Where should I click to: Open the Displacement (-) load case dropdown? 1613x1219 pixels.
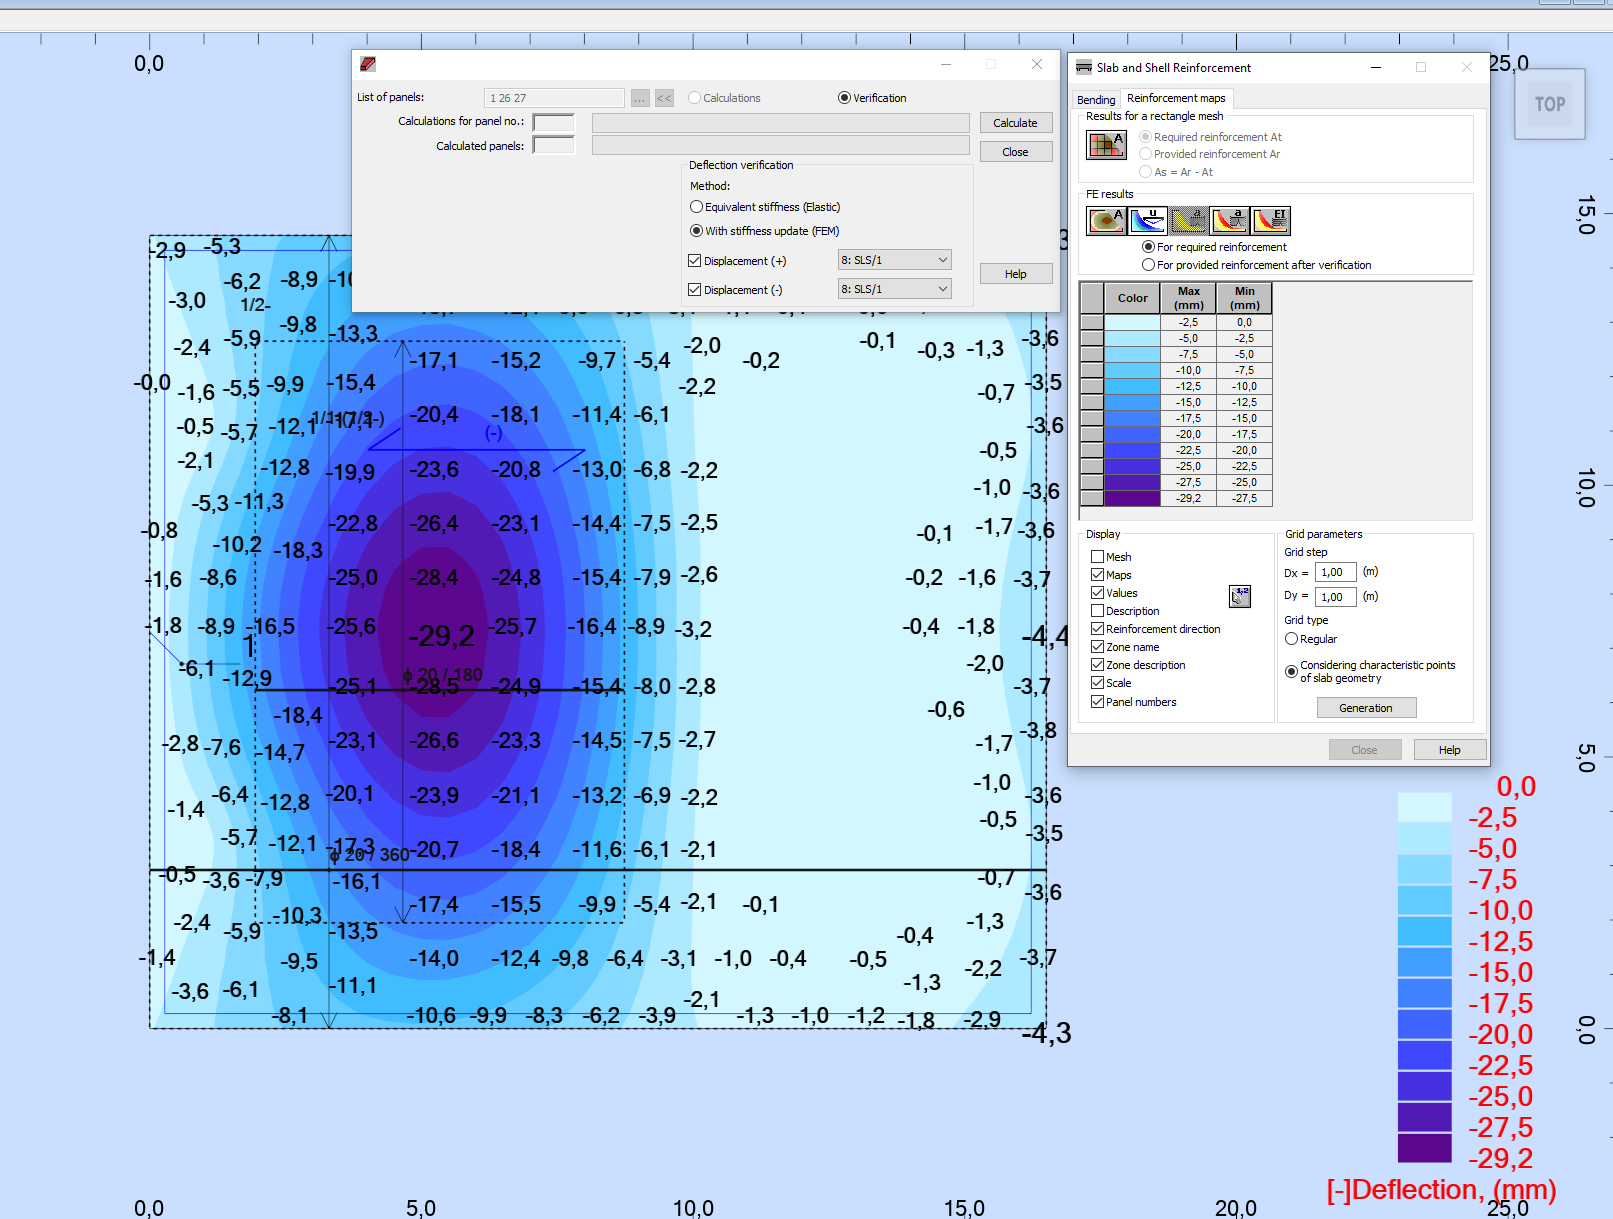[894, 289]
